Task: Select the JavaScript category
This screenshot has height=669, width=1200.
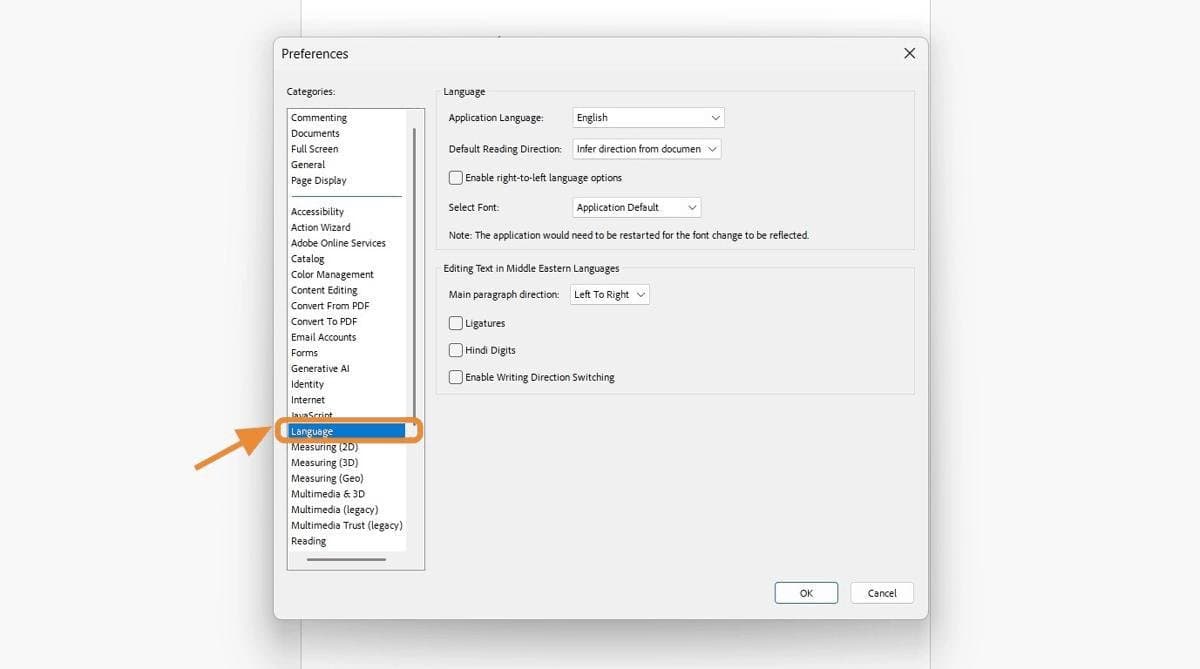Action: [x=311, y=415]
